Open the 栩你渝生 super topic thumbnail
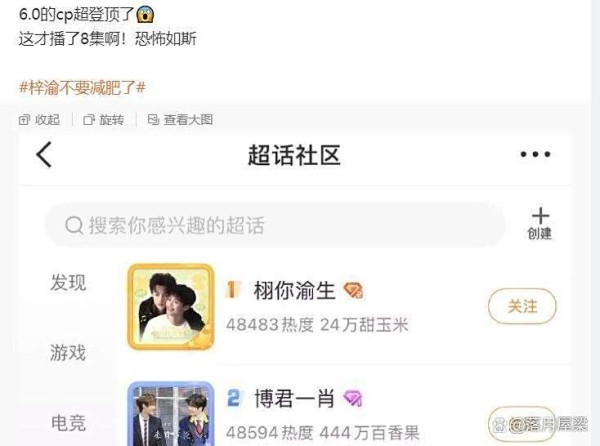 coord(171,307)
